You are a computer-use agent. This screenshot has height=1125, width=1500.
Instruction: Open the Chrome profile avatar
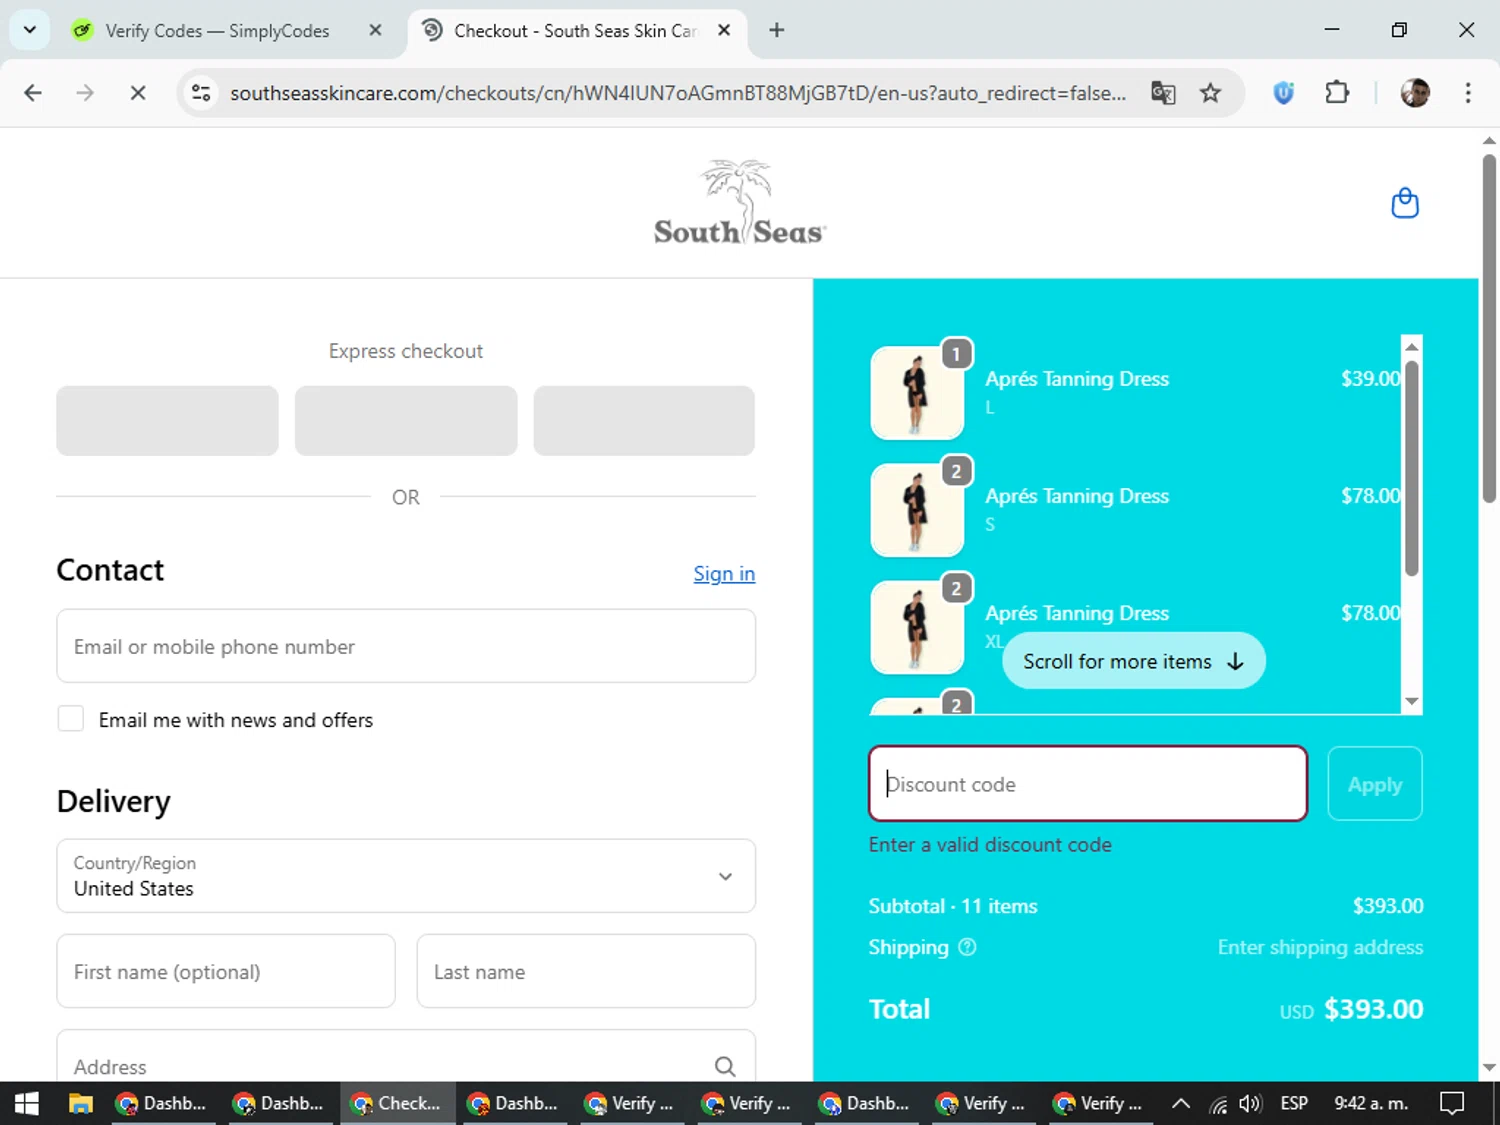click(1415, 93)
